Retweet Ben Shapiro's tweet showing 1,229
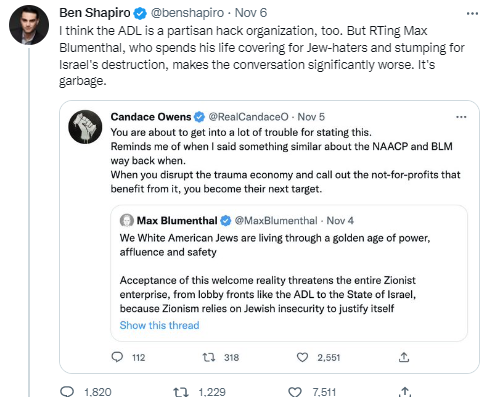This screenshot has width=487, height=397. [180, 391]
